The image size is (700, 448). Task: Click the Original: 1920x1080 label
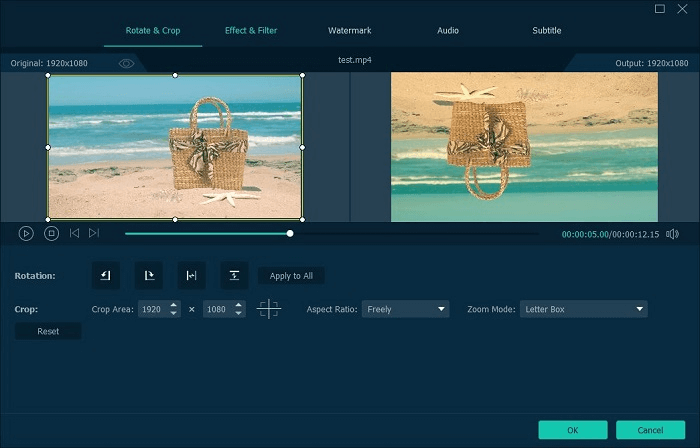coord(49,63)
